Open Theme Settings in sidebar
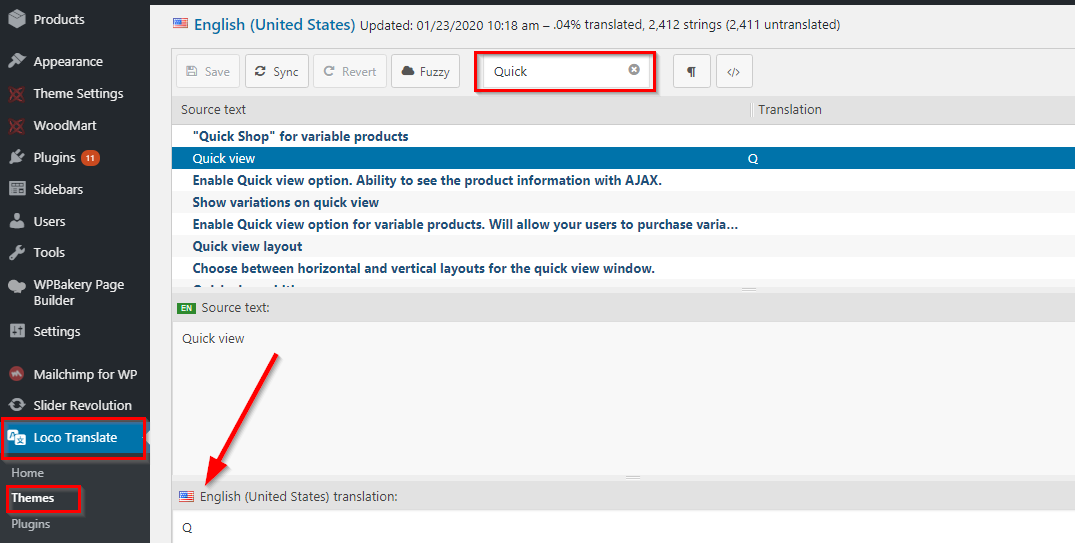The image size is (1075, 543). (x=78, y=93)
